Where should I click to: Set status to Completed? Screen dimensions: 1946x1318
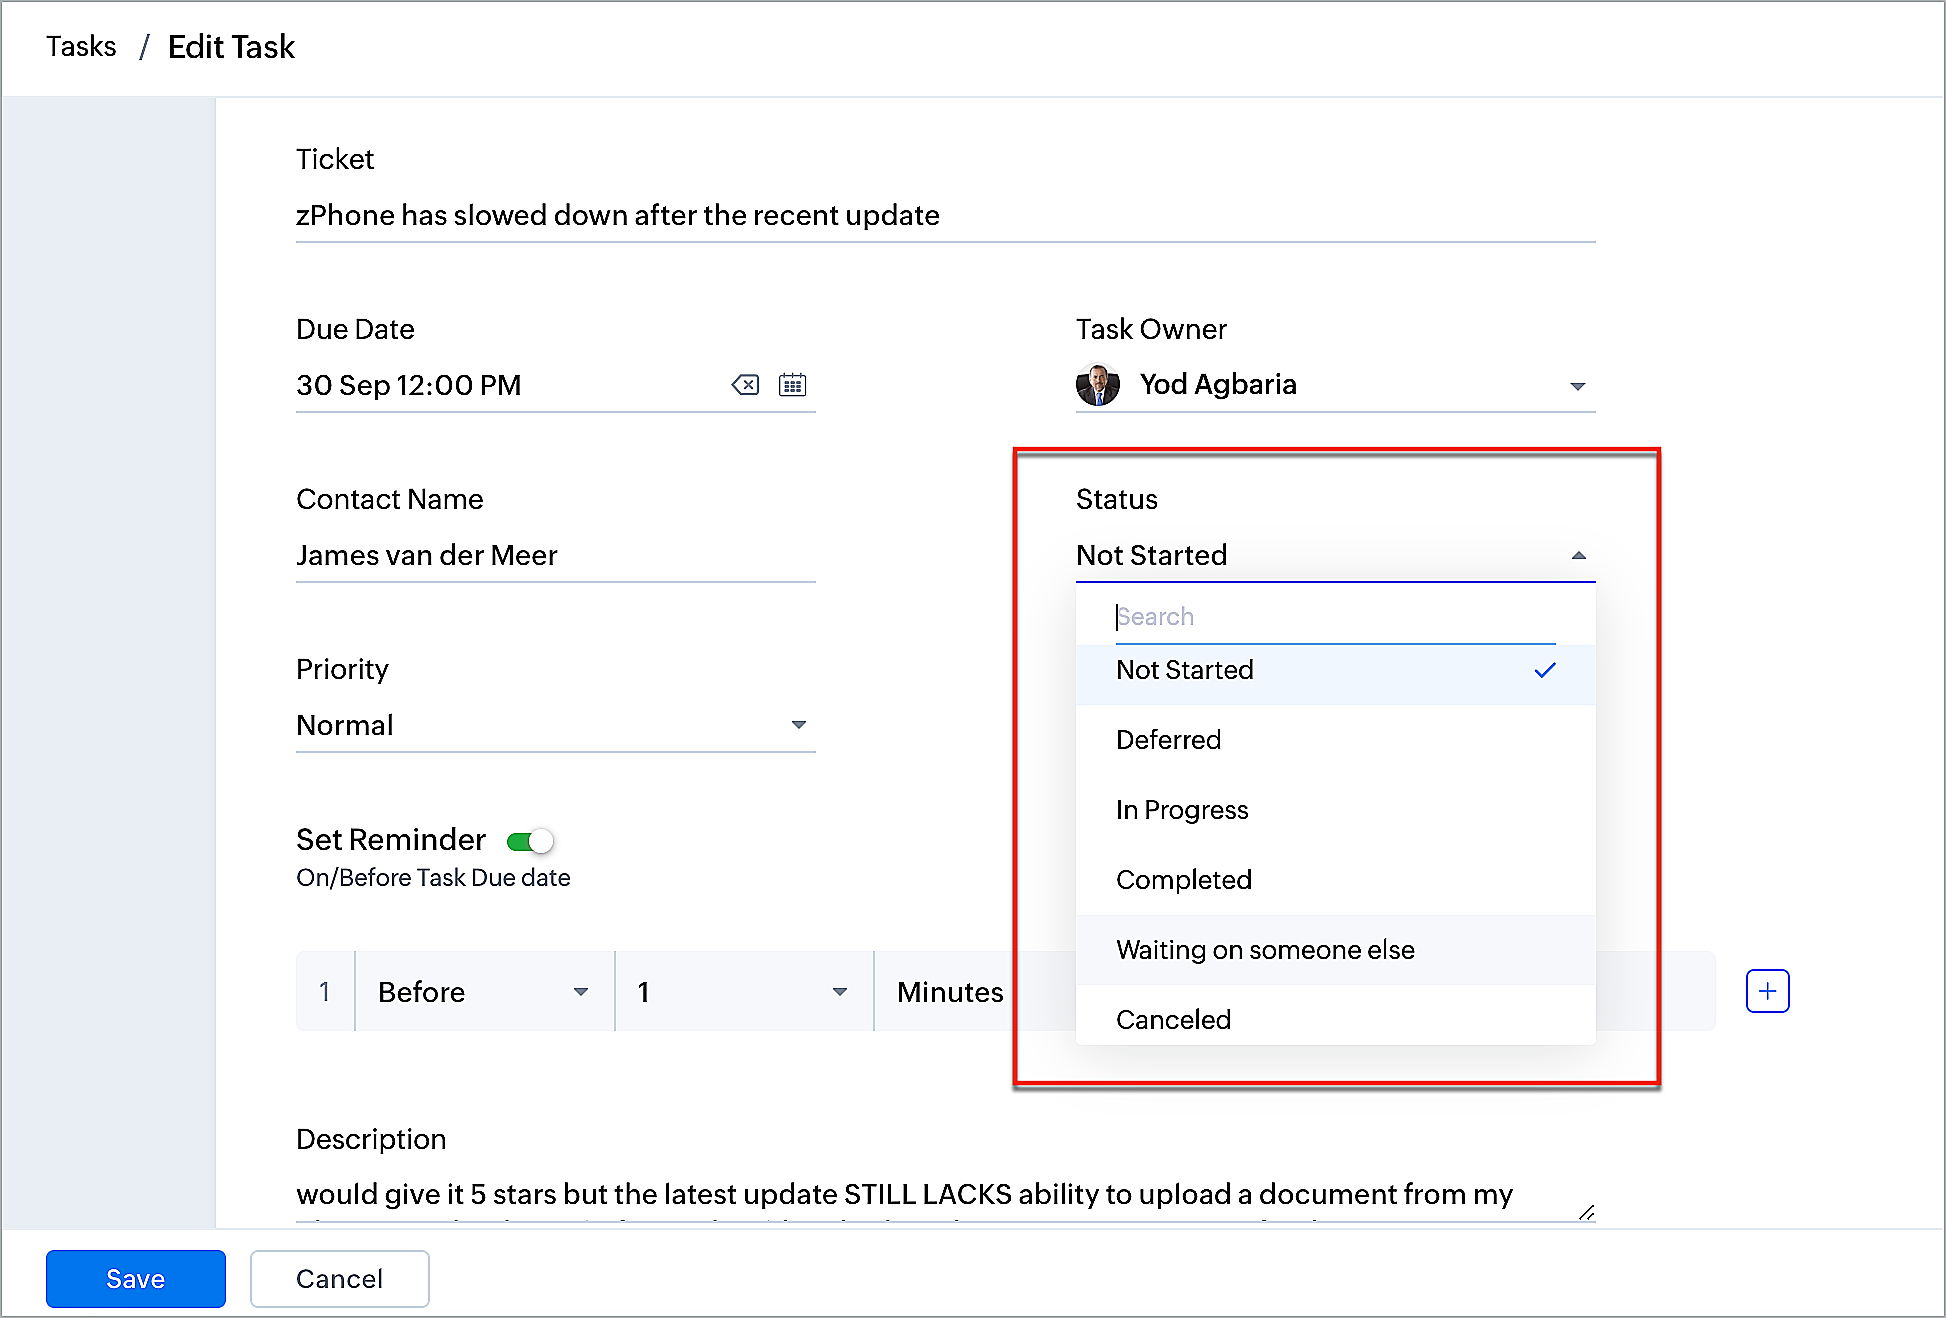coord(1183,880)
